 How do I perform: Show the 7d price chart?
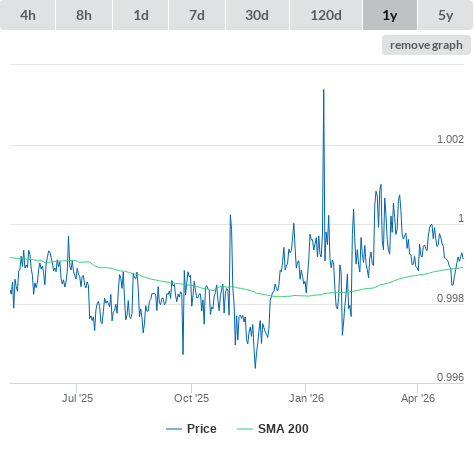point(197,15)
